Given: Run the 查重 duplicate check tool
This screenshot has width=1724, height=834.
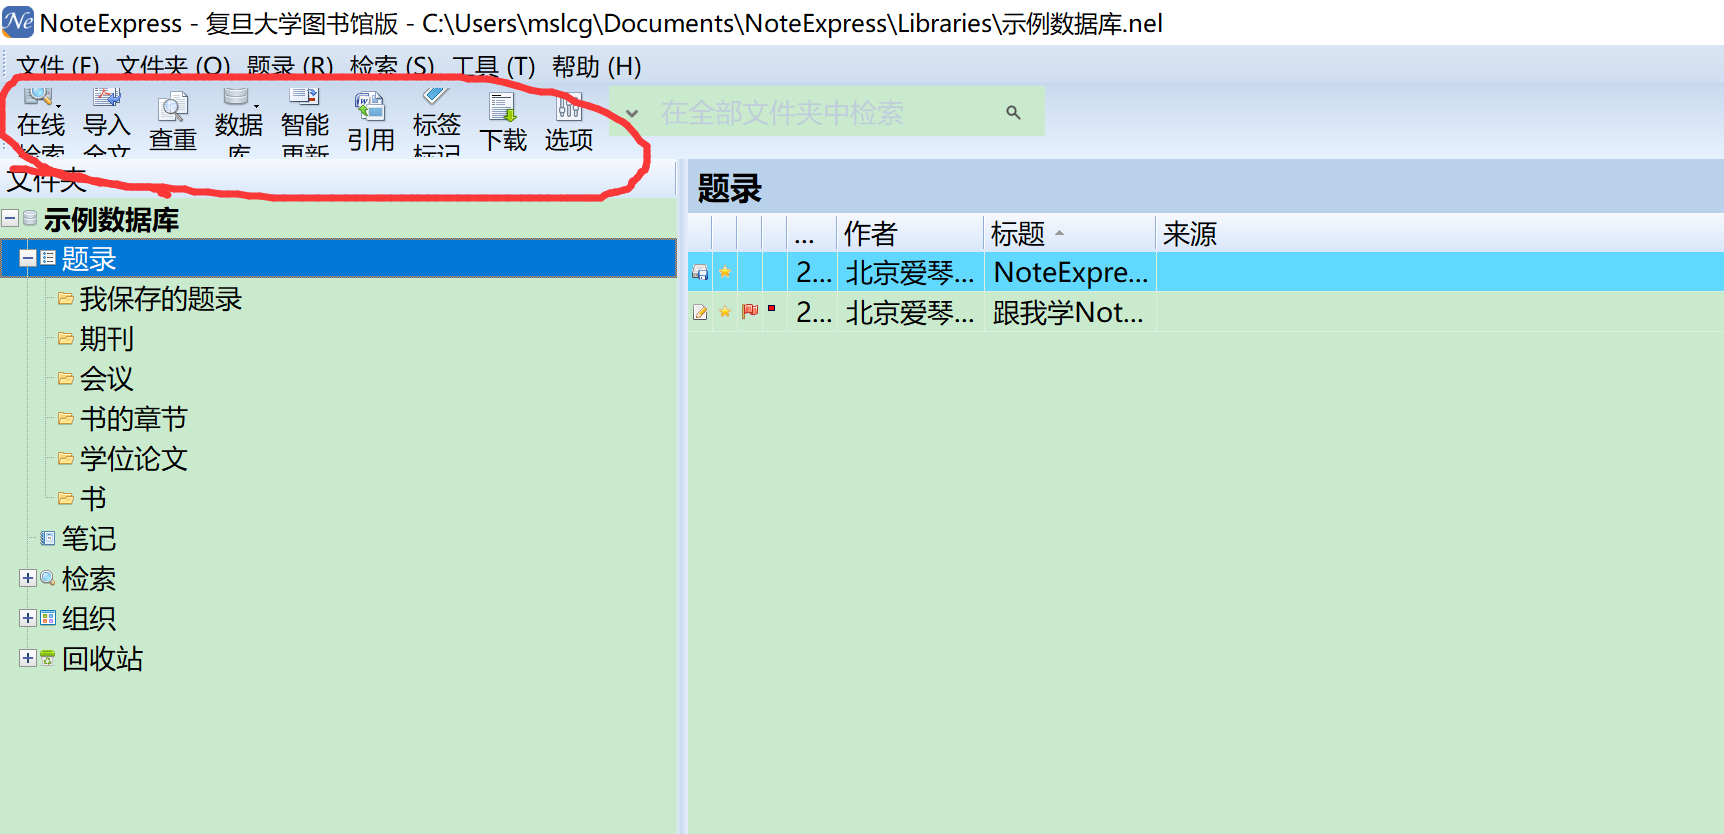Looking at the screenshot, I should click(x=173, y=122).
